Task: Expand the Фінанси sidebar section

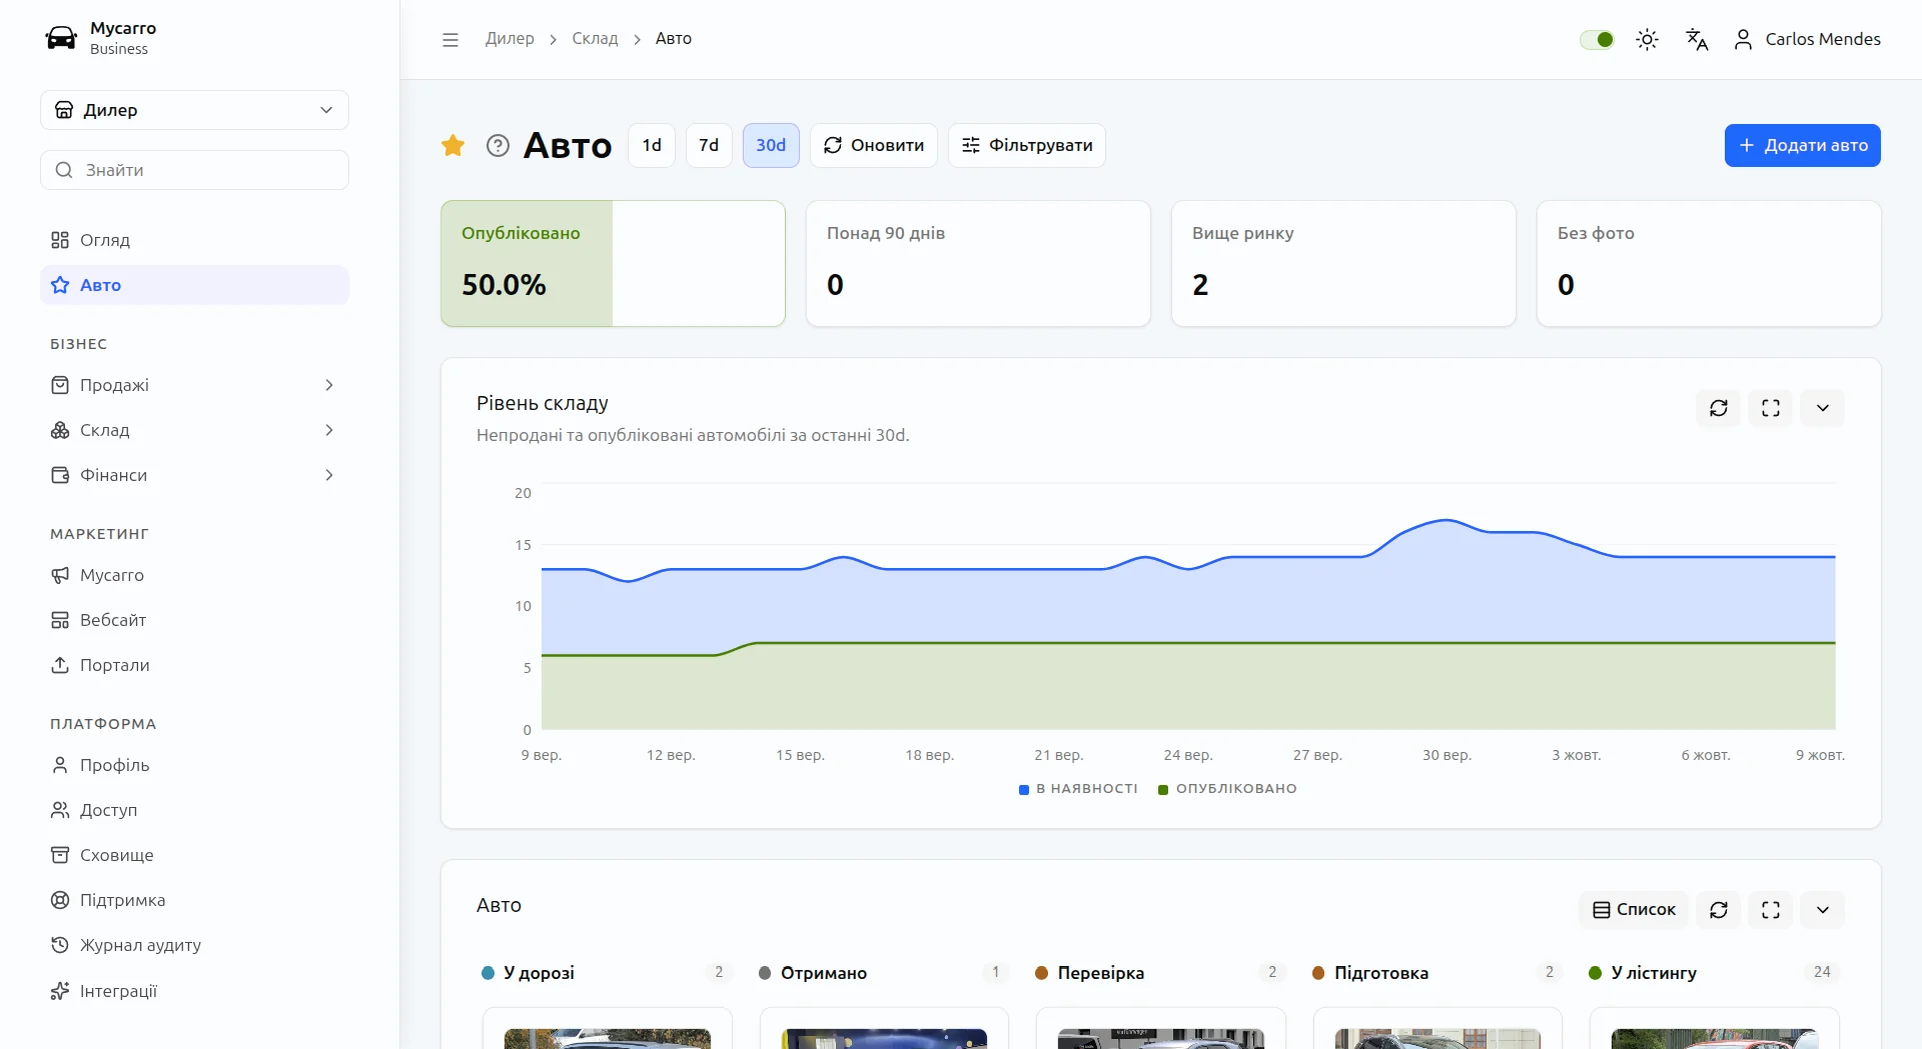Action: pos(195,475)
